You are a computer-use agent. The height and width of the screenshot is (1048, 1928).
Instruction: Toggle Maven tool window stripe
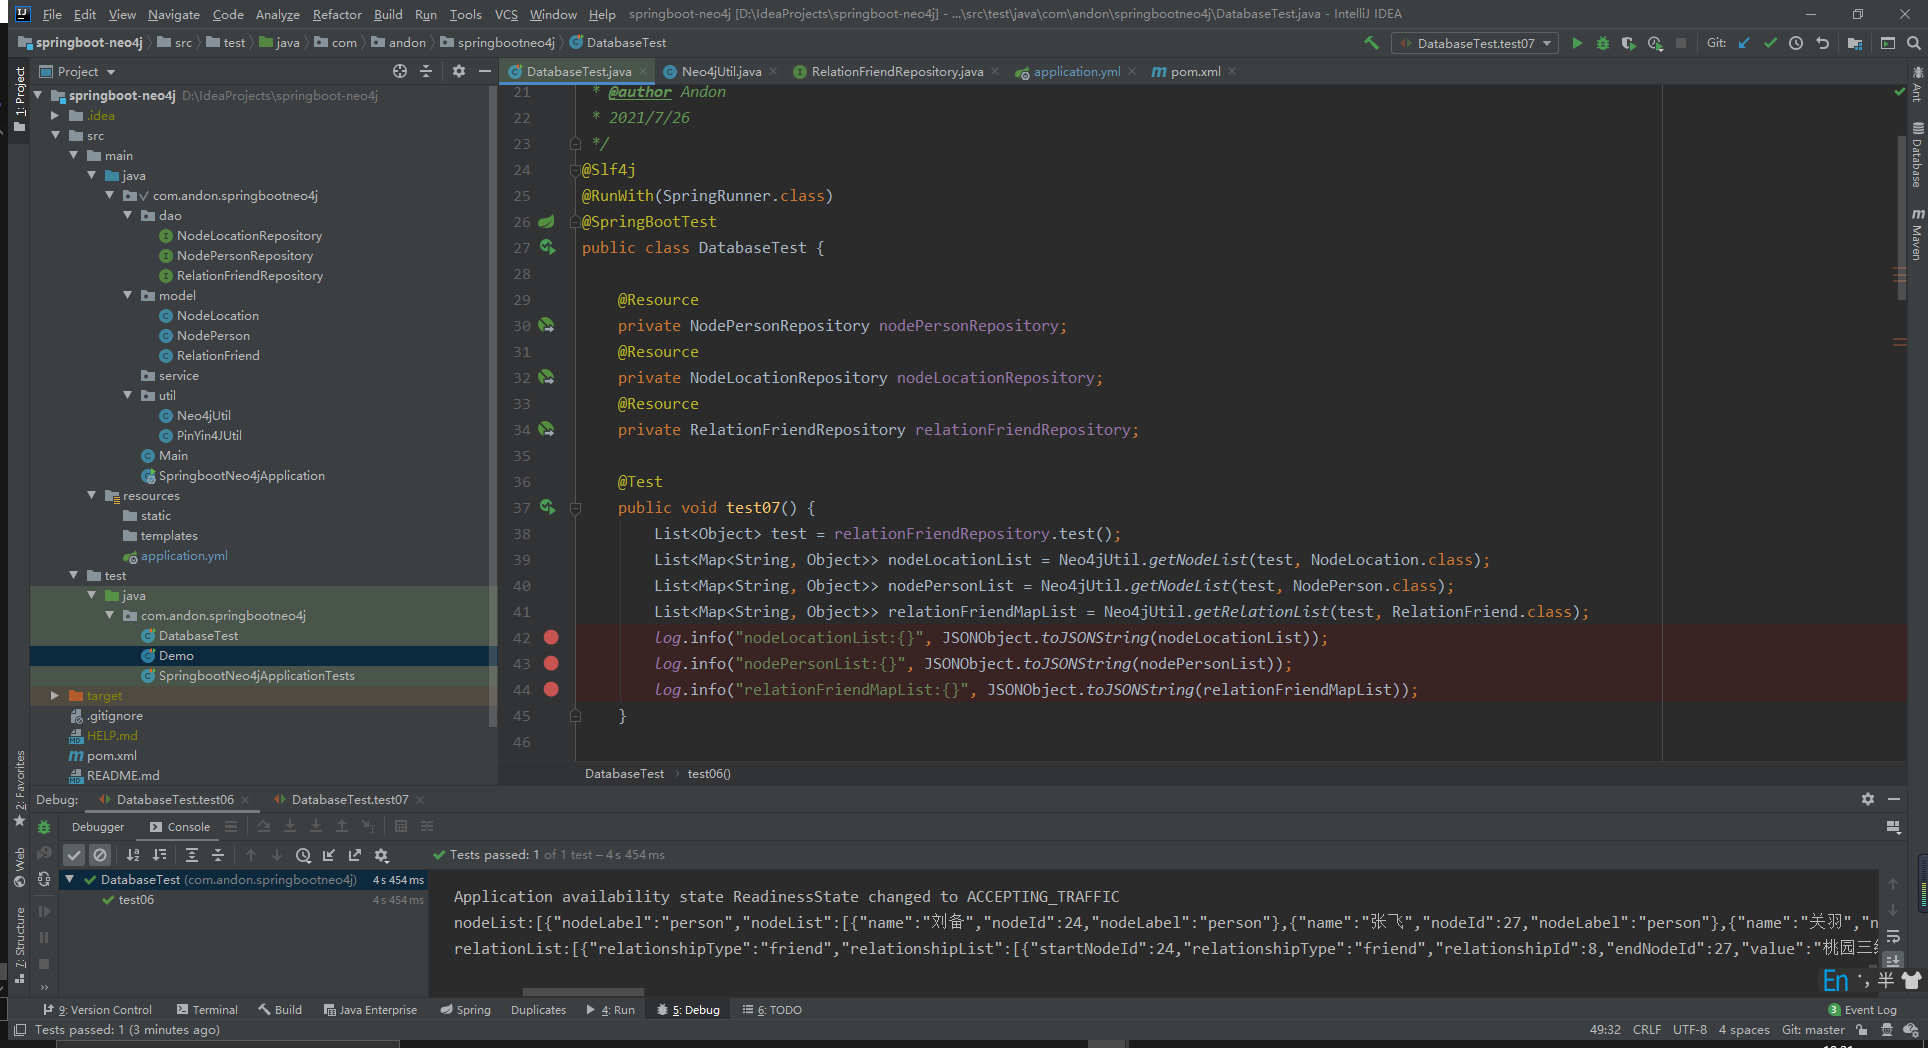coord(1917,234)
